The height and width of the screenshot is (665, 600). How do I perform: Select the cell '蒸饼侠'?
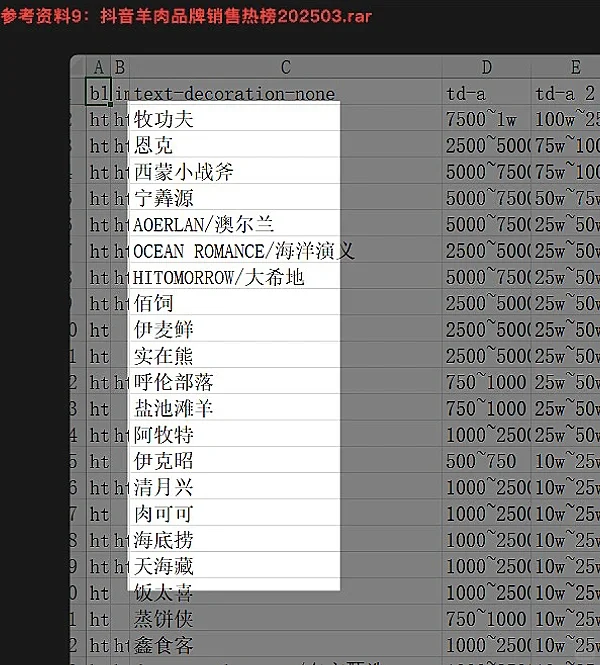[x=285, y=619]
